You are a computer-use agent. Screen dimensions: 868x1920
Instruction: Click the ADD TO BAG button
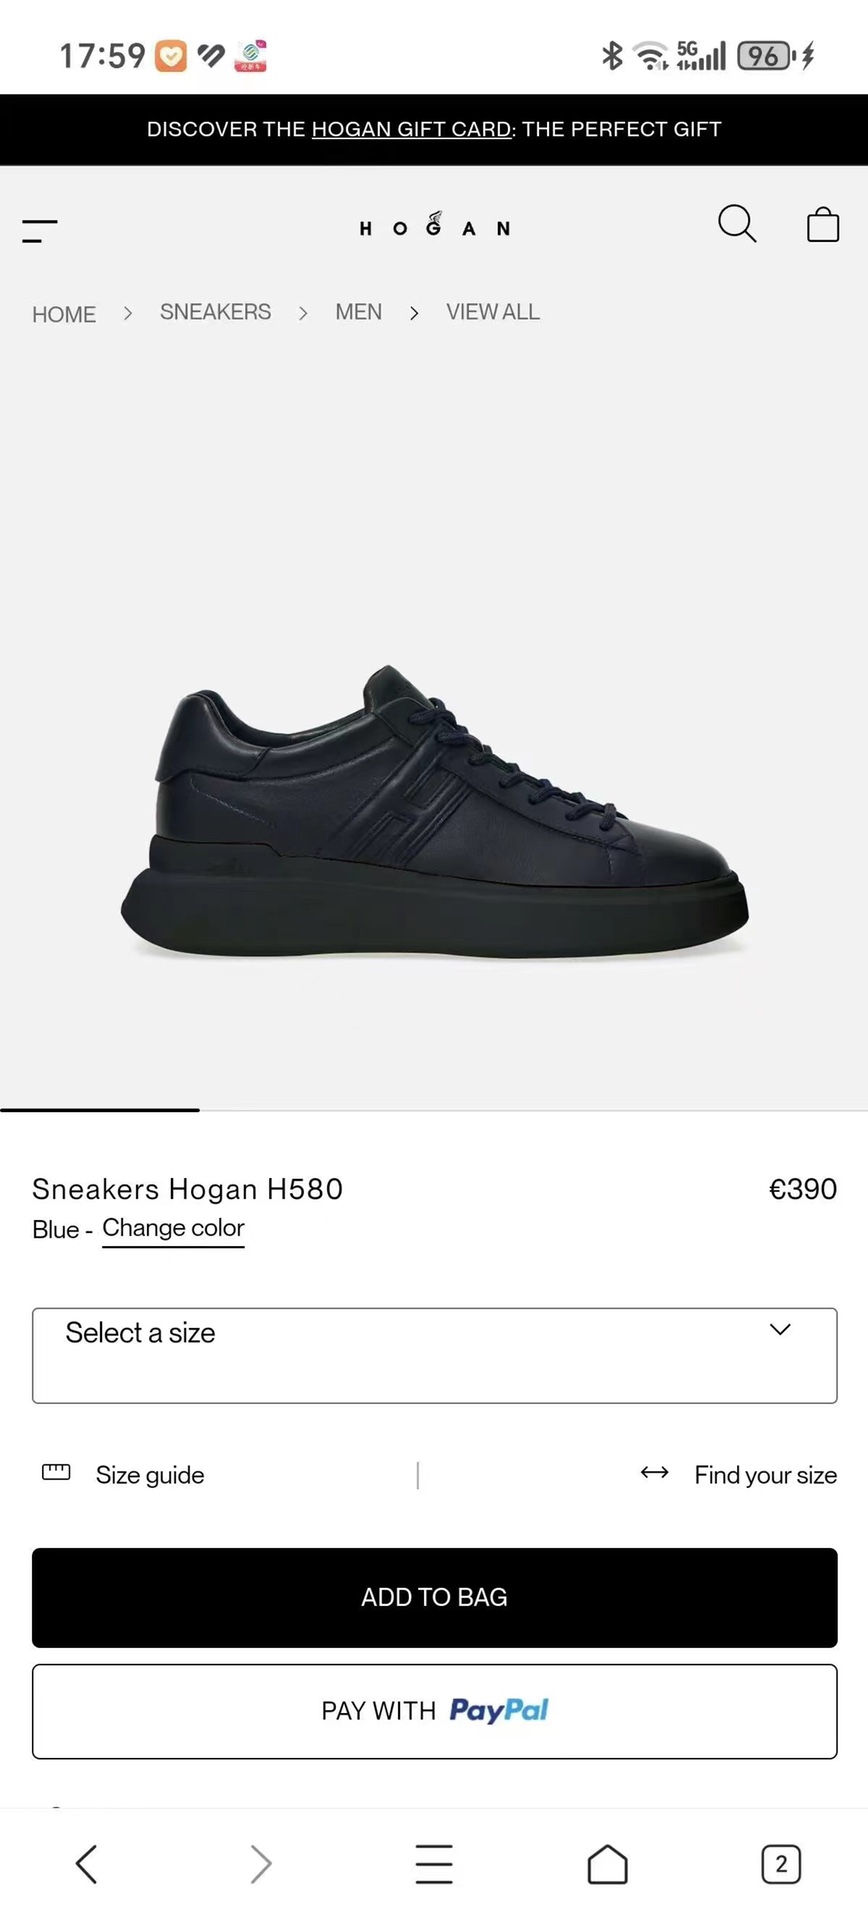434,1597
